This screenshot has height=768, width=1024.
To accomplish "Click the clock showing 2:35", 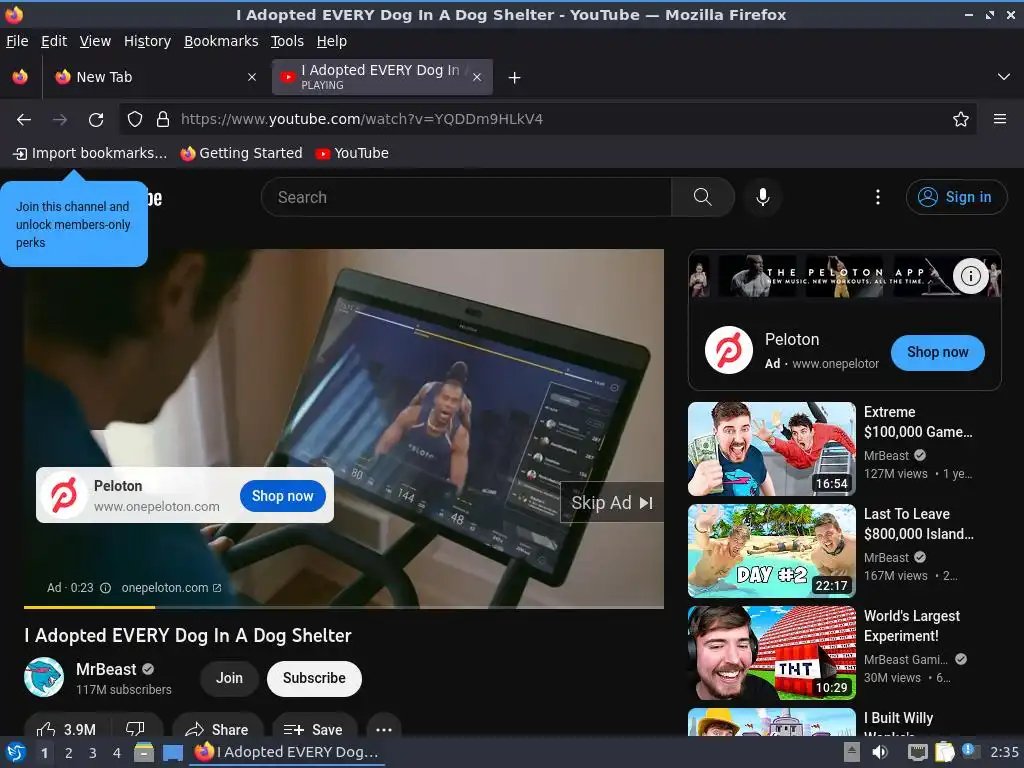I will (x=1004, y=752).
